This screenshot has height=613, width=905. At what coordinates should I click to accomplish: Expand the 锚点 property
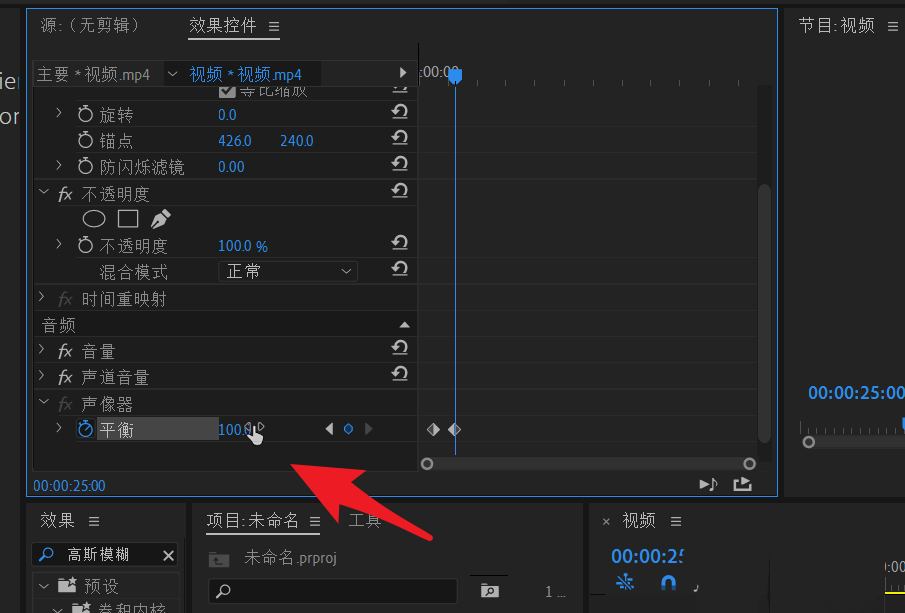(x=57, y=140)
